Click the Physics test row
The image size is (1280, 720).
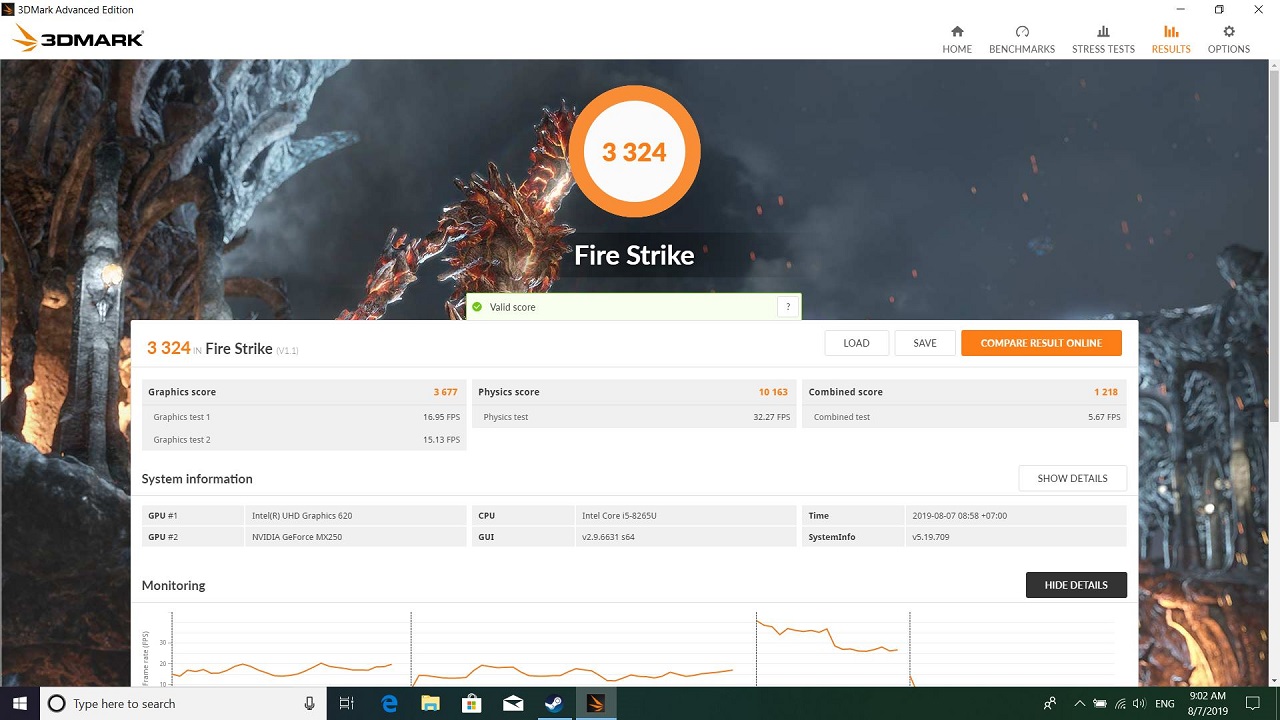[x=634, y=417]
